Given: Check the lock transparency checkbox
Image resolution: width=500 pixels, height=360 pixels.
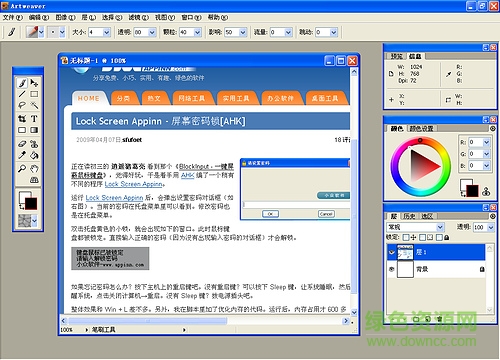Looking at the screenshot, I should pyautogui.click(x=422, y=237).
